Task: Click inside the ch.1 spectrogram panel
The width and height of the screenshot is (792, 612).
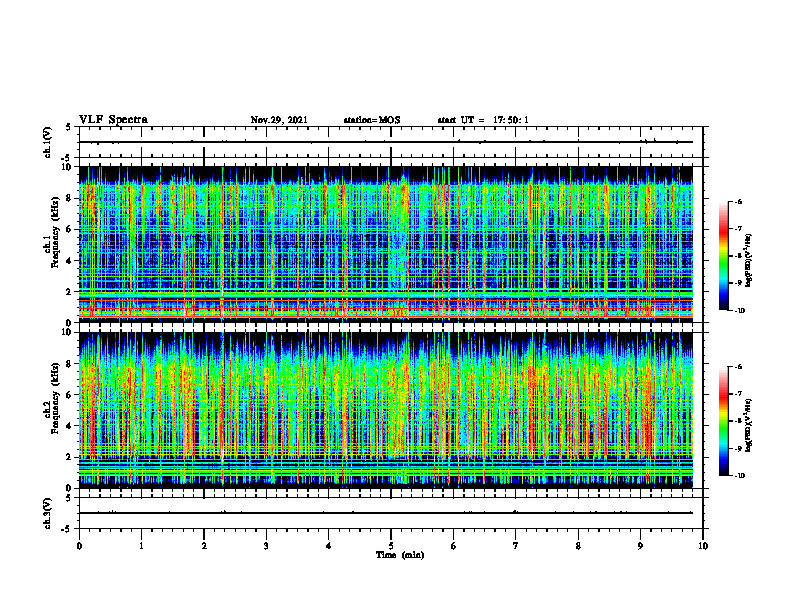Action: pos(386,244)
